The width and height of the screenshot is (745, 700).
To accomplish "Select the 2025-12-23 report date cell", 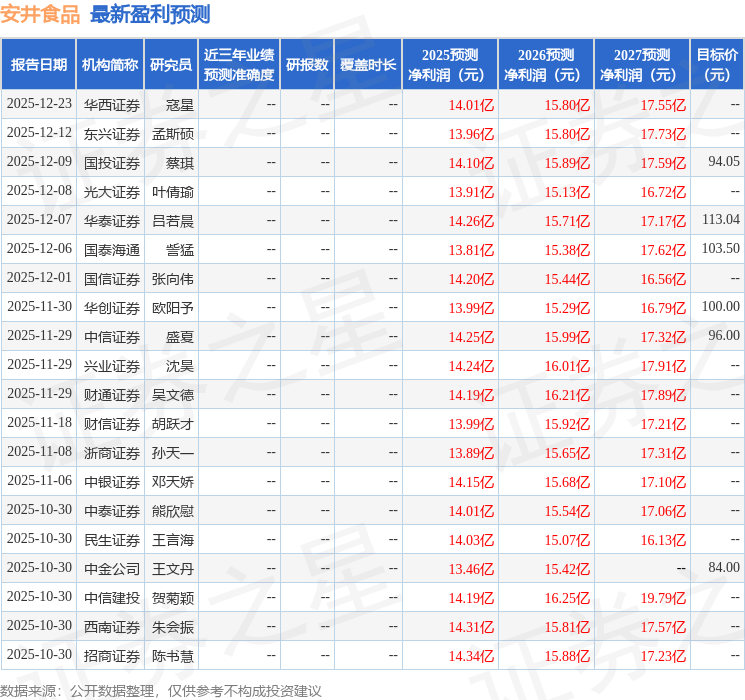I will (x=39, y=104).
